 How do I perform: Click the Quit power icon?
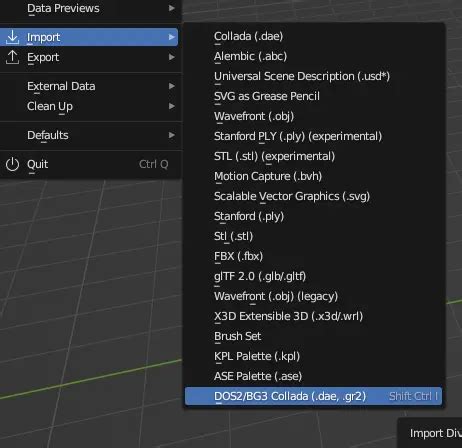pyautogui.click(x=12, y=164)
